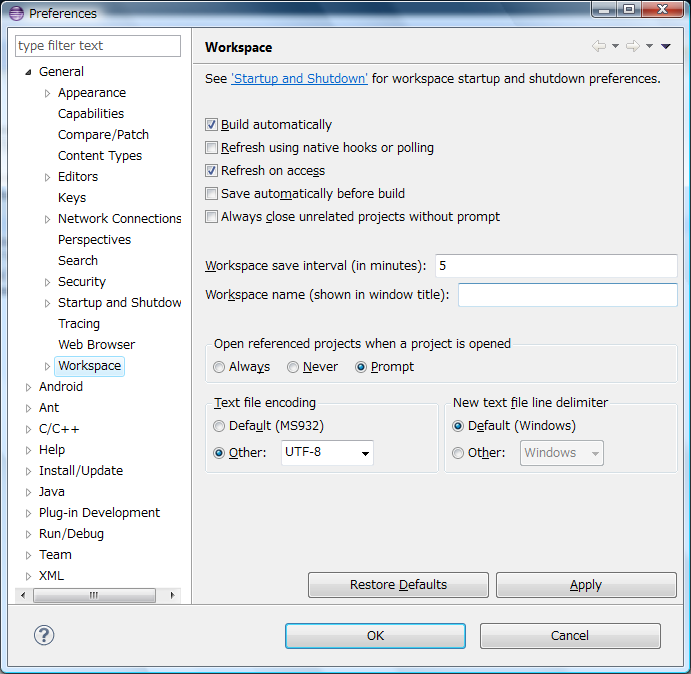
Task: Expand the Appearance tree node
Action: [47, 93]
